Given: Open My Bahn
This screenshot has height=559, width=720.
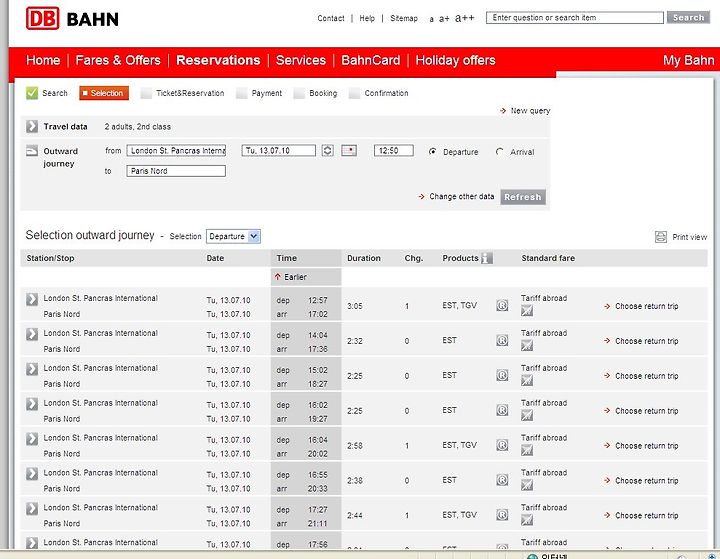Looking at the screenshot, I should tap(689, 60).
